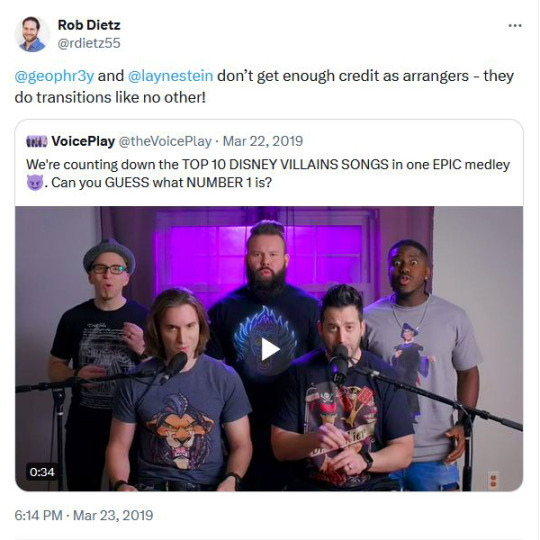
Task: Open the quoted tweet text about Disney villains
Action: 268,173
